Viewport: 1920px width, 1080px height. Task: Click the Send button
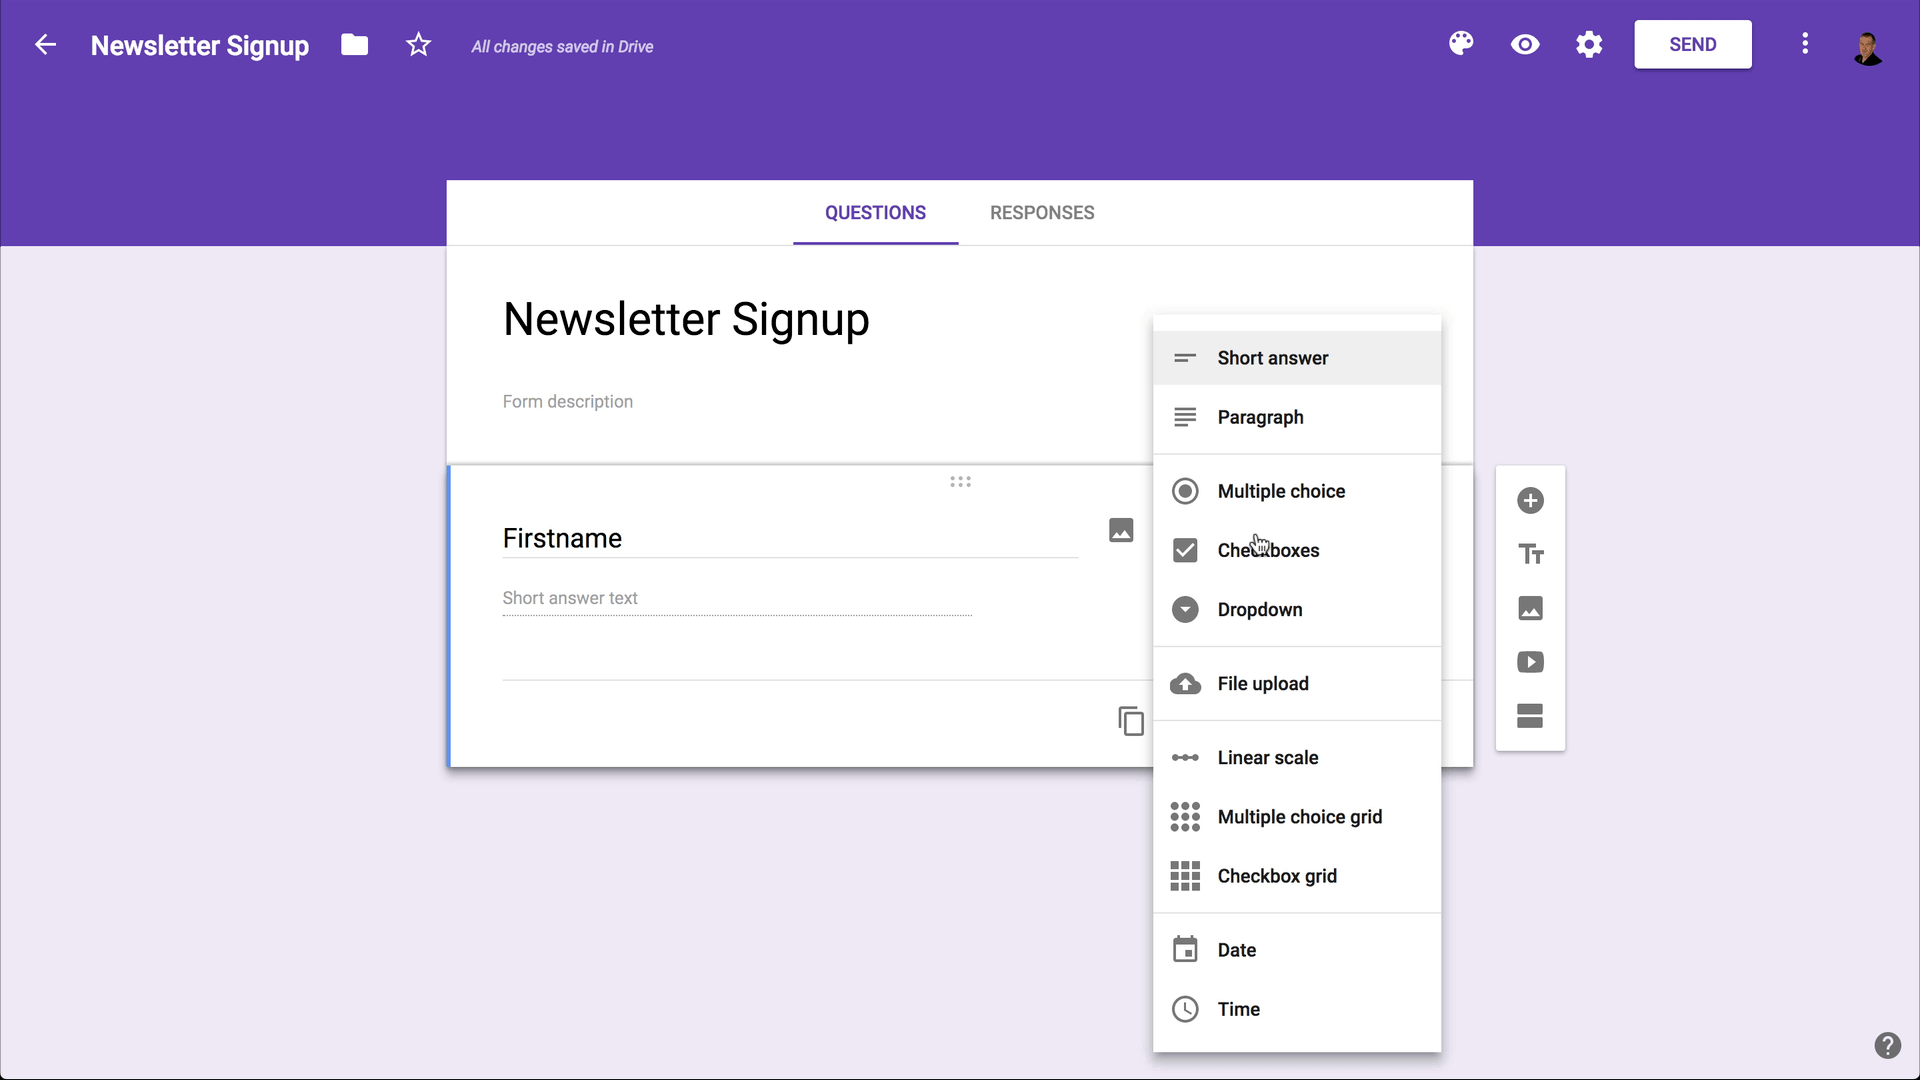tap(1693, 45)
